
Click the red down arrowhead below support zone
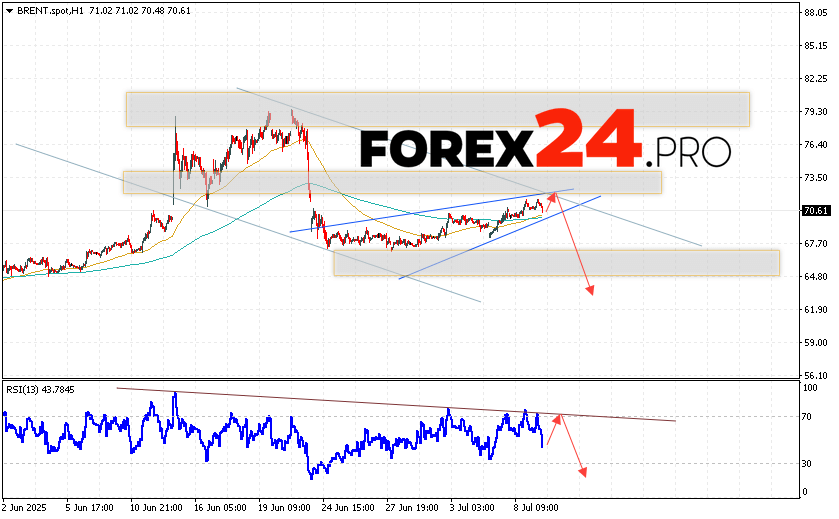click(590, 290)
